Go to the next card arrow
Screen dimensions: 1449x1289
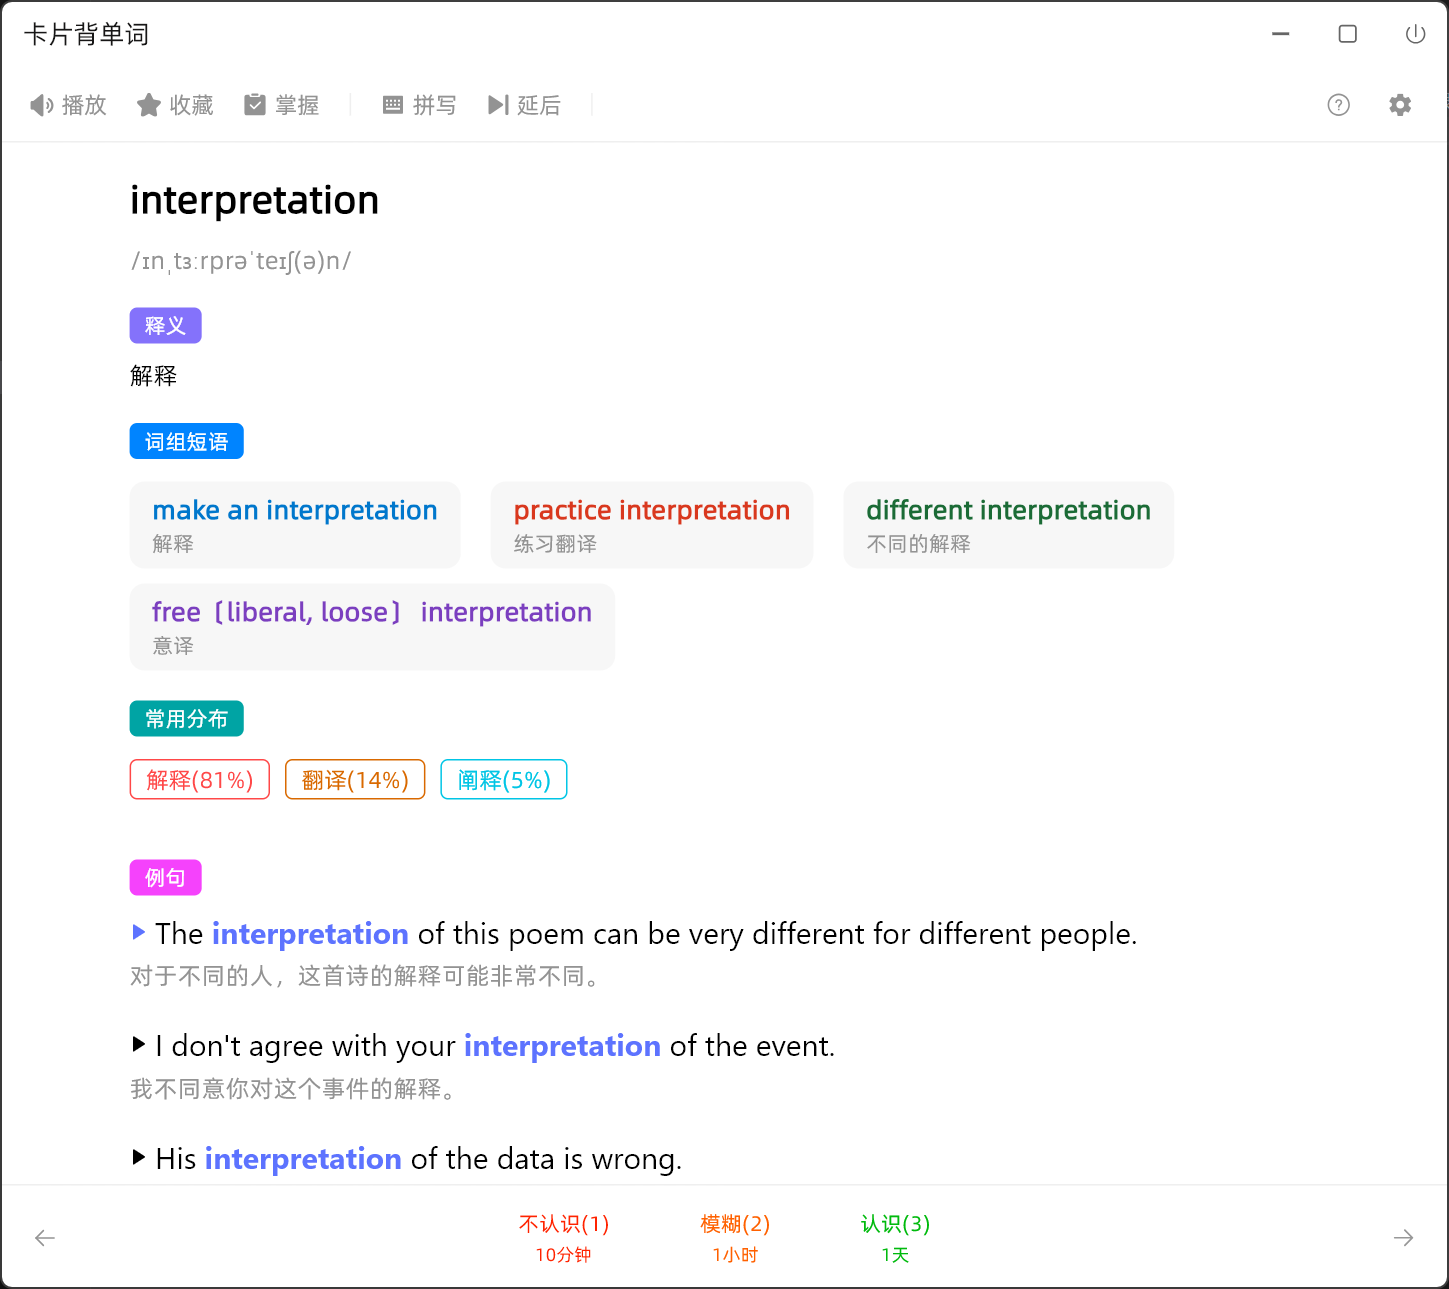click(x=1403, y=1238)
